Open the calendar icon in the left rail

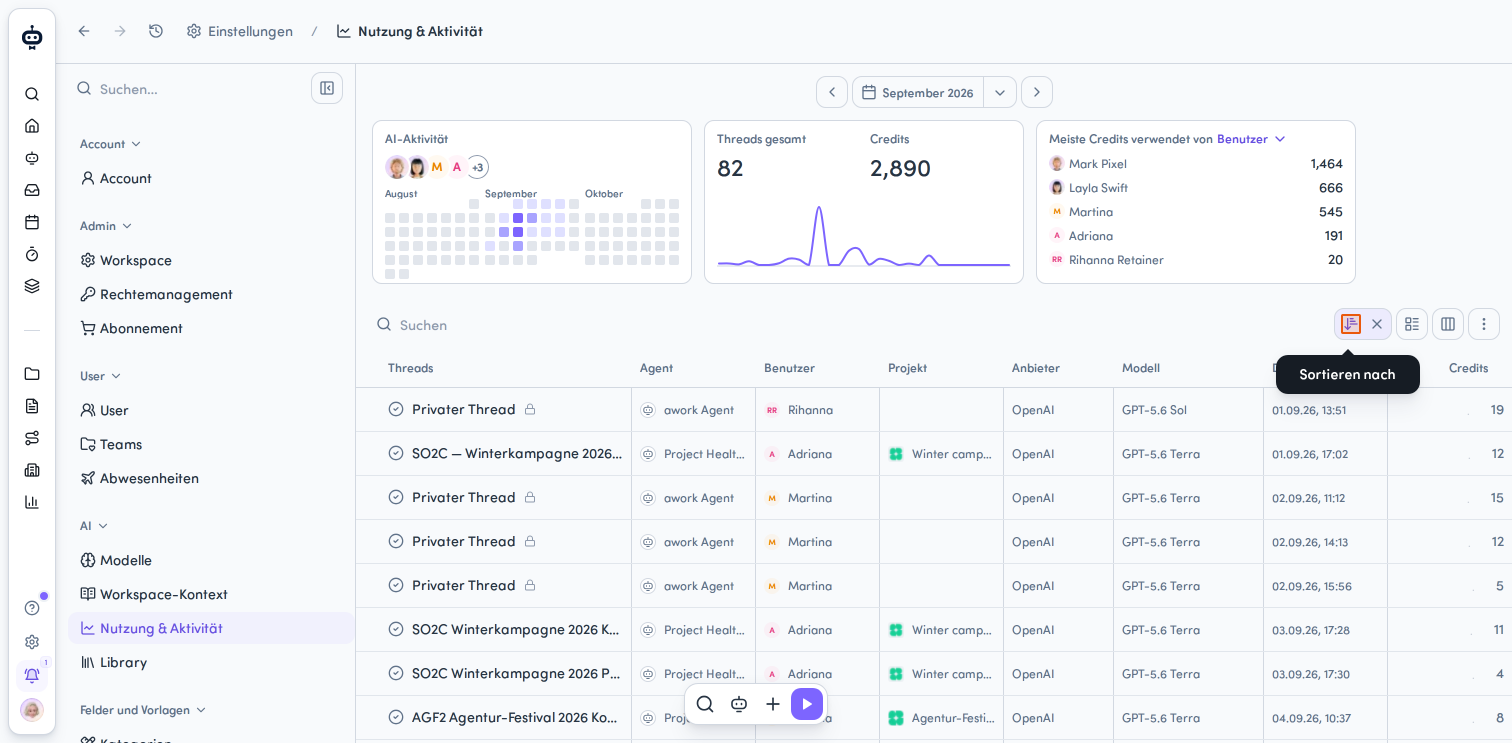pyautogui.click(x=32, y=222)
